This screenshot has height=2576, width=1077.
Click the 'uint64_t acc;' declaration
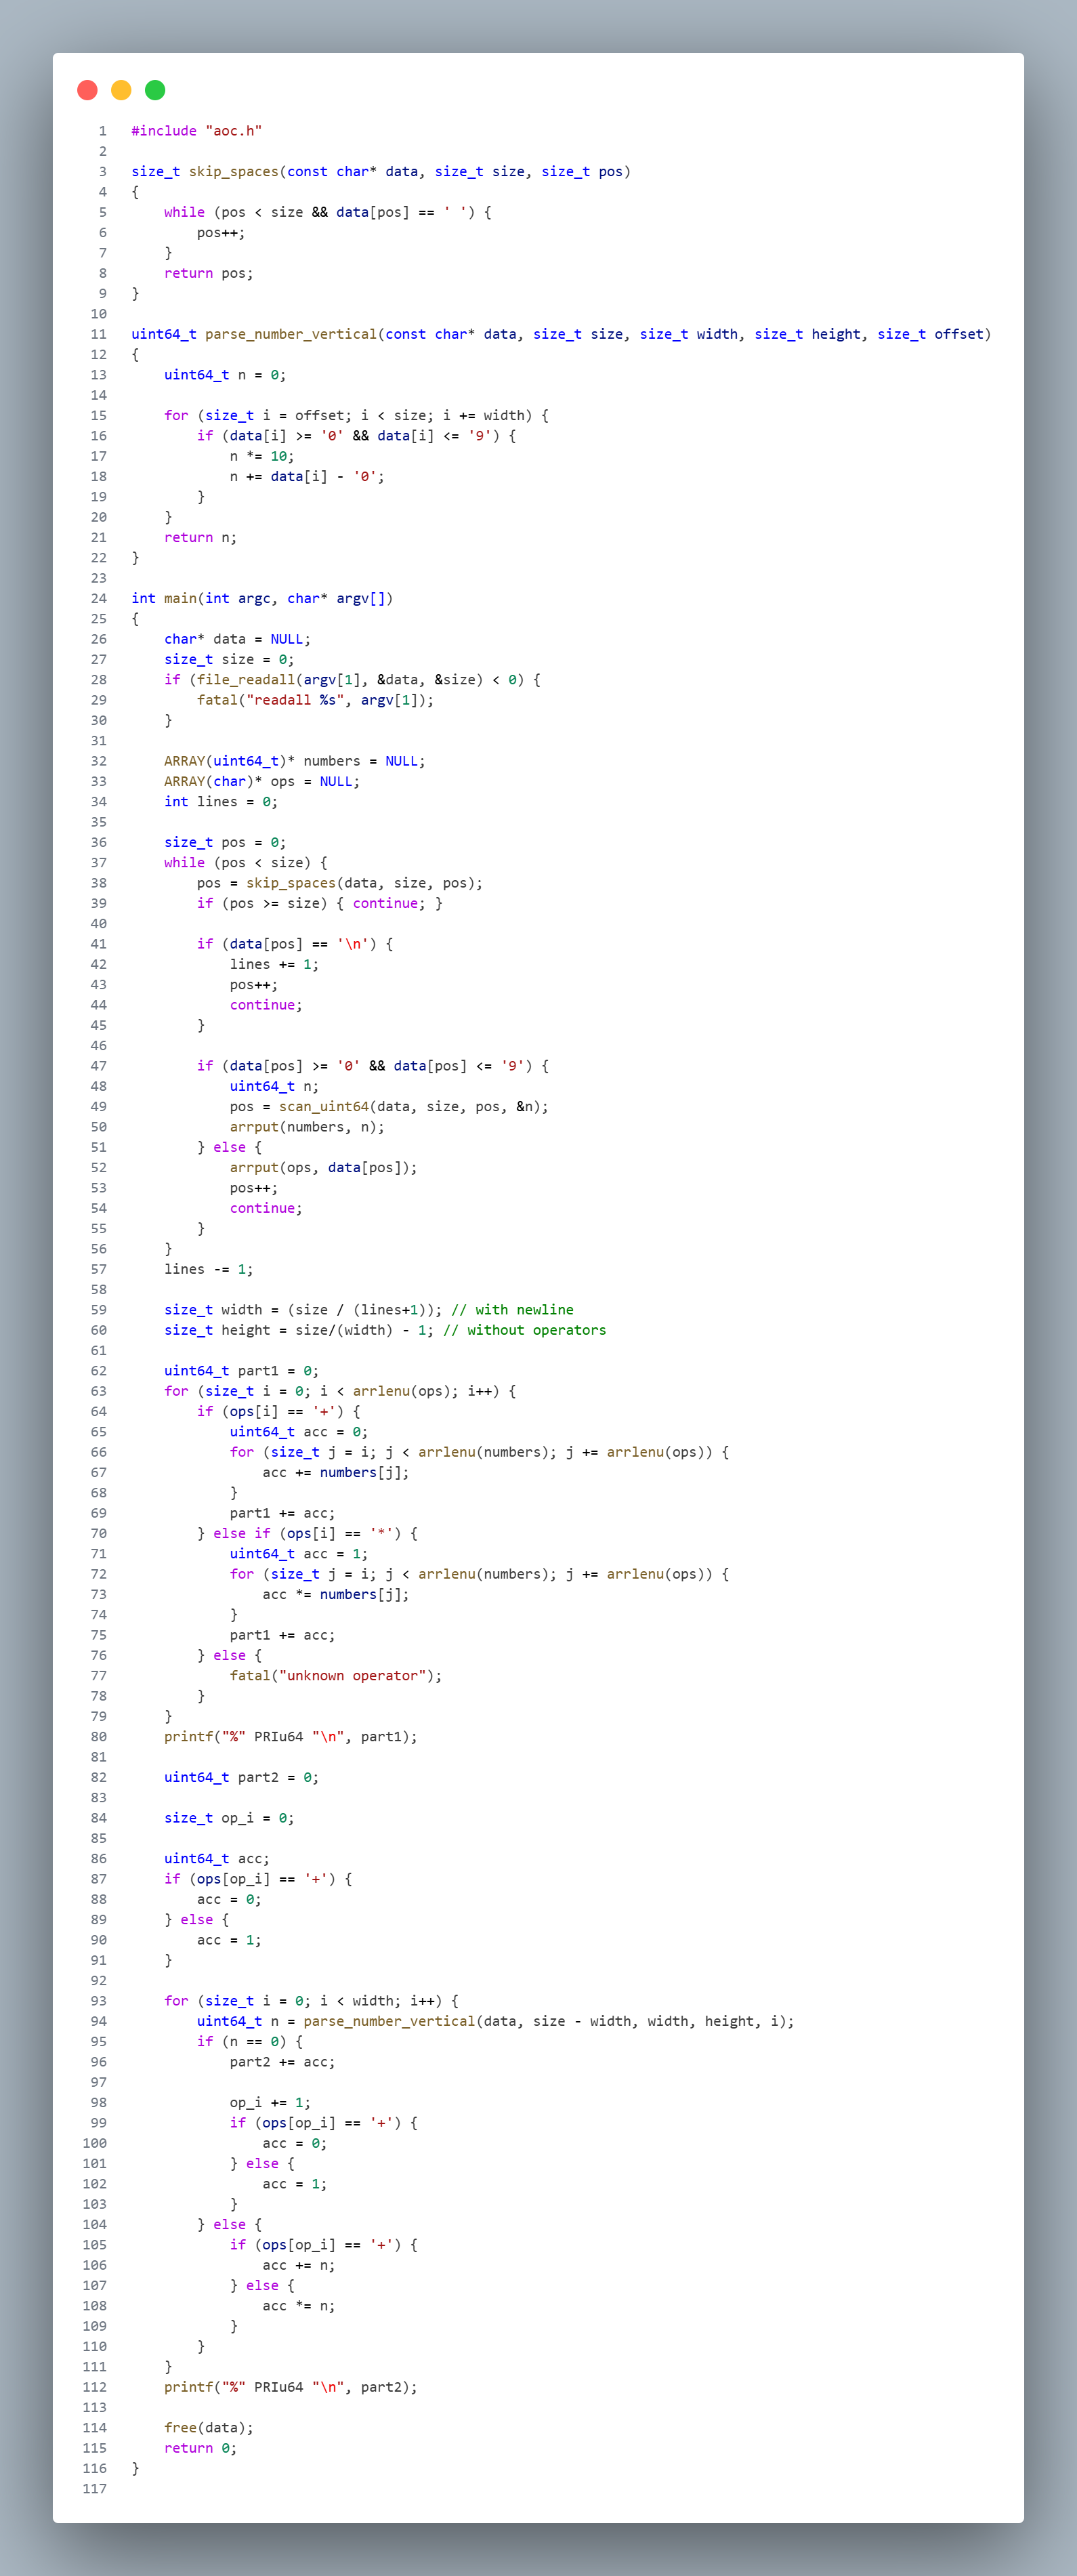217,1859
